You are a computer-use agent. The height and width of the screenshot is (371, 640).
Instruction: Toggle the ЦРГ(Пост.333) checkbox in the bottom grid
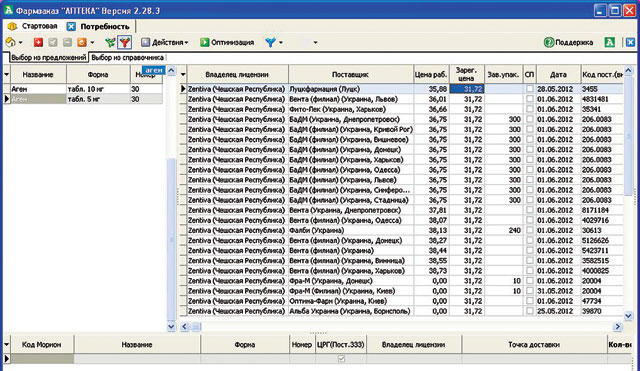pyautogui.click(x=341, y=359)
